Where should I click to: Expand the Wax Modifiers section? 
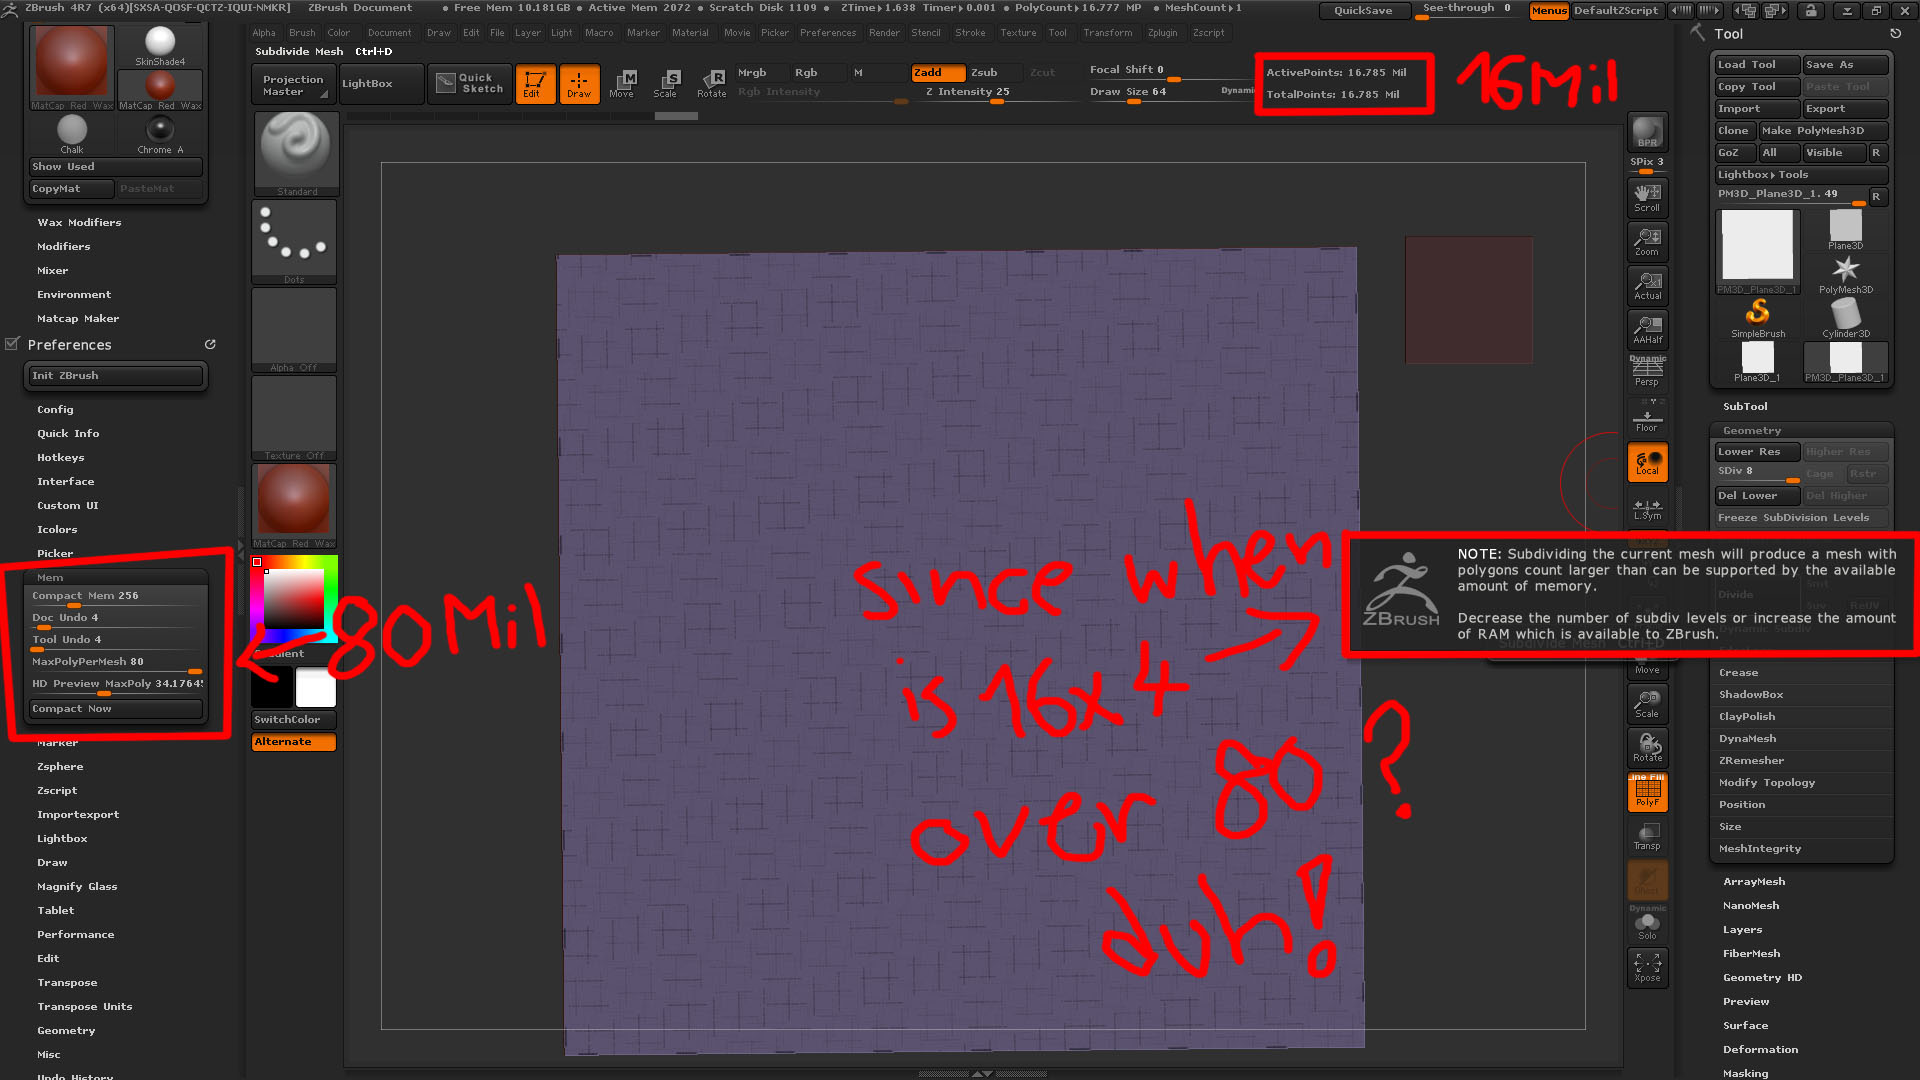coord(79,223)
